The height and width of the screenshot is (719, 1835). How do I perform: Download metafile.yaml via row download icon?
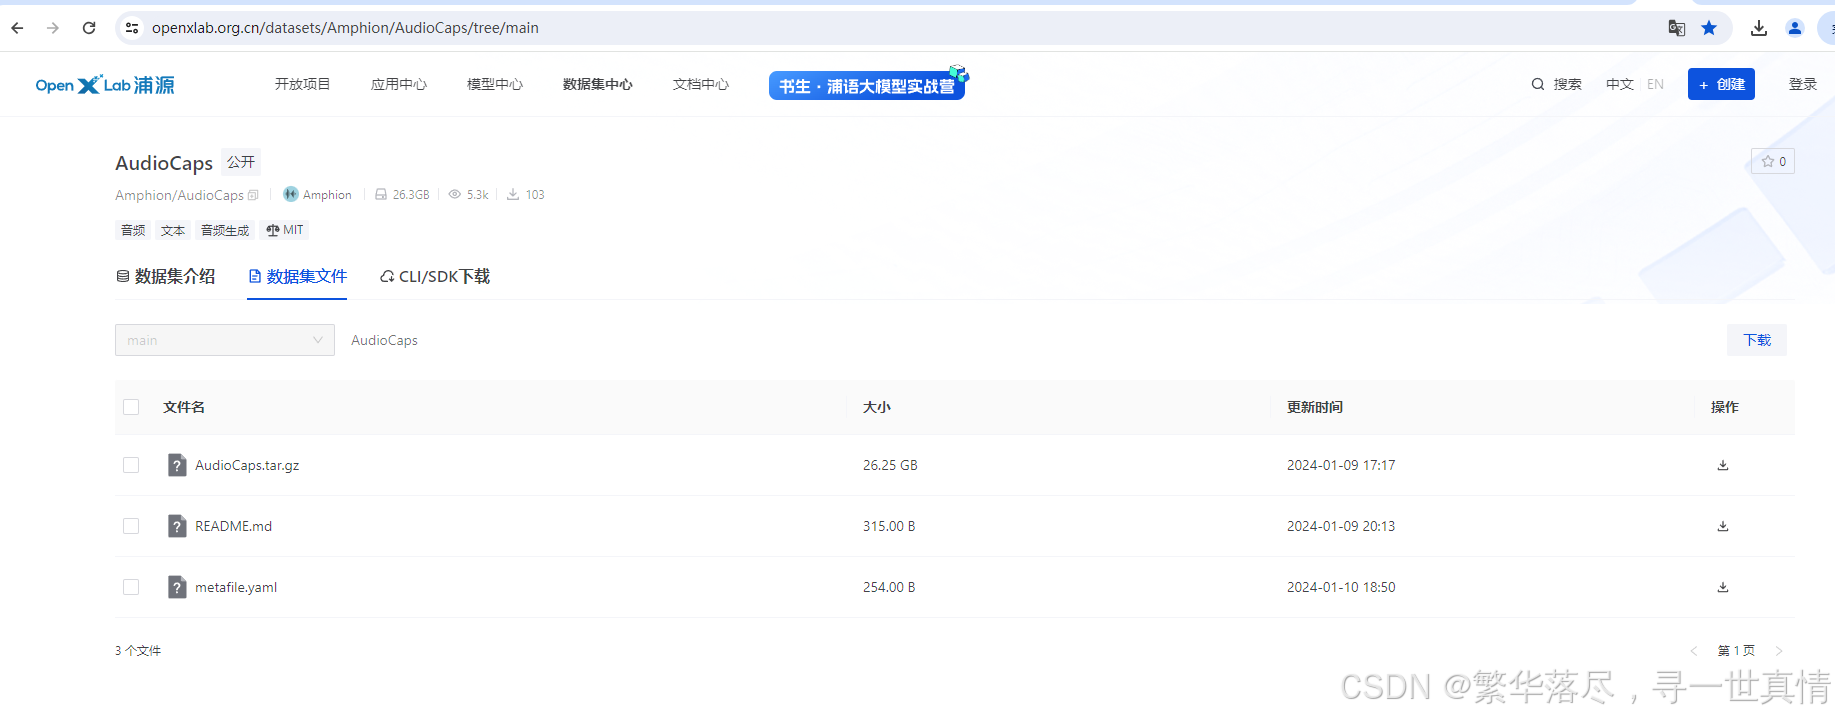point(1723,587)
